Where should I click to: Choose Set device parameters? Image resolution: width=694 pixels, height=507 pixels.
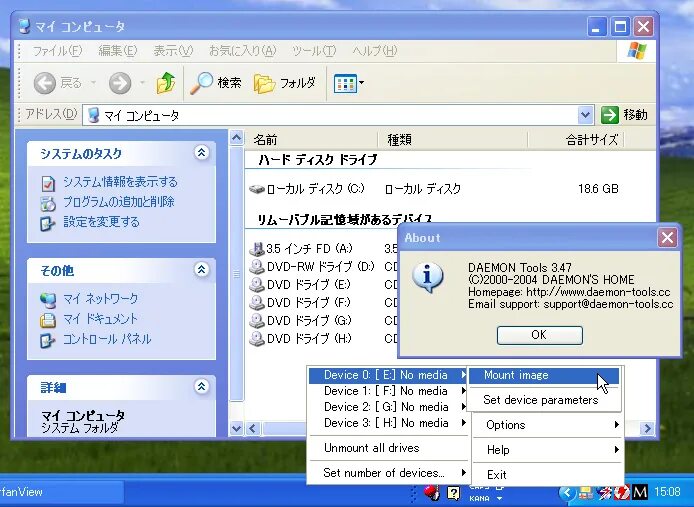(544, 400)
